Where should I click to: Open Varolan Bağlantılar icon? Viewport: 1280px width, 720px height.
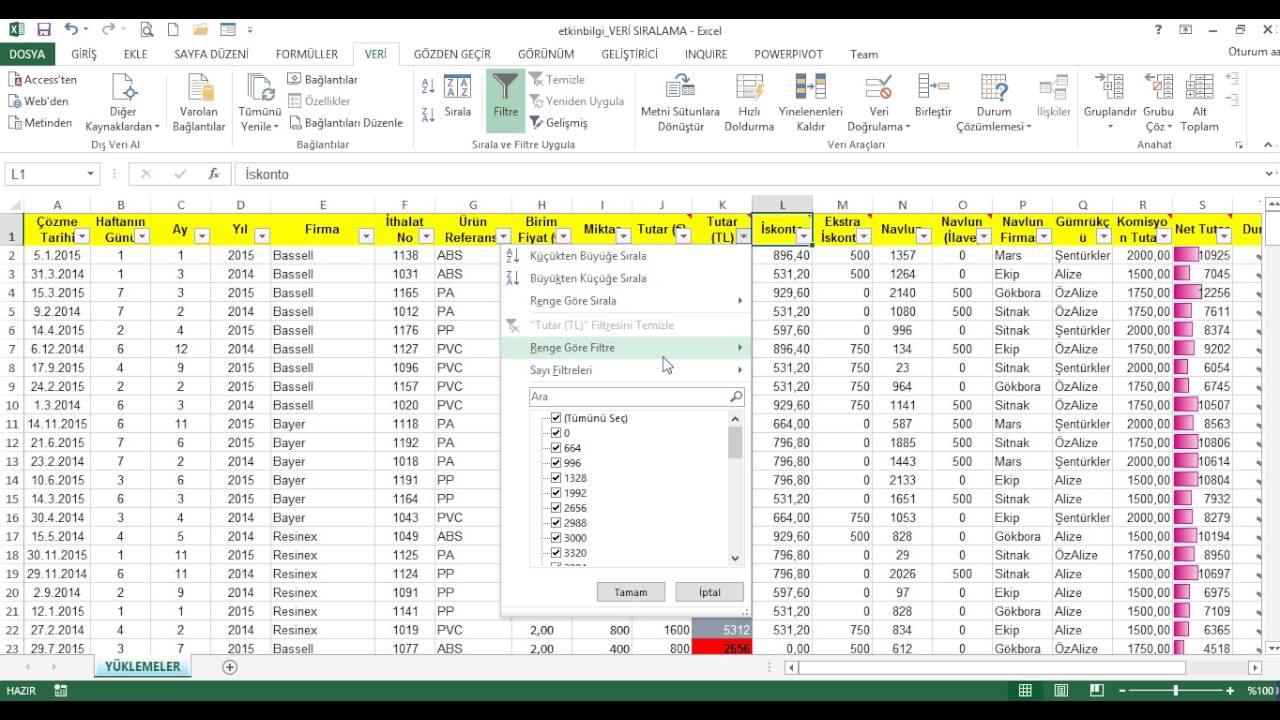pyautogui.click(x=198, y=87)
